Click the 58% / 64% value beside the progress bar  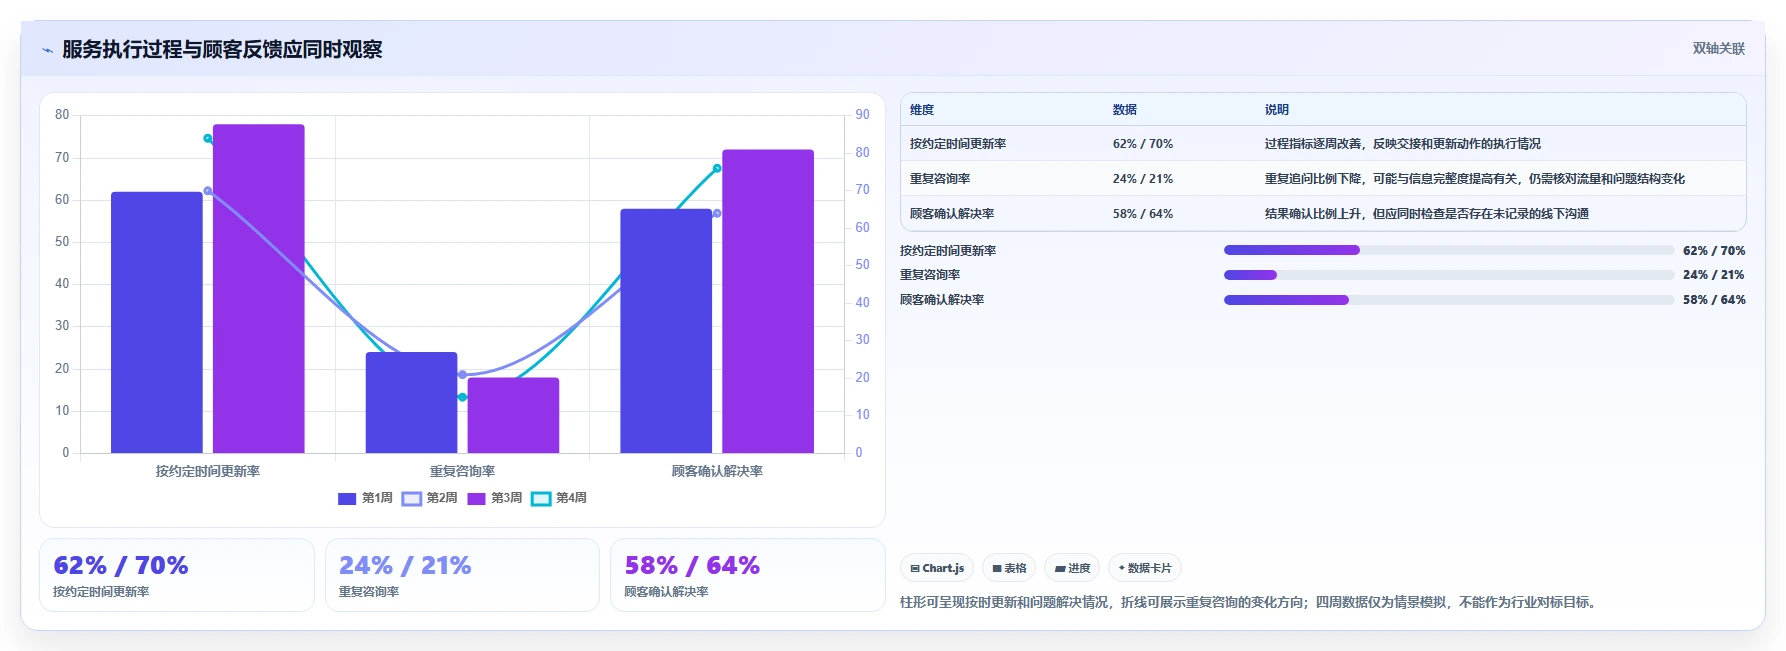pos(1714,300)
